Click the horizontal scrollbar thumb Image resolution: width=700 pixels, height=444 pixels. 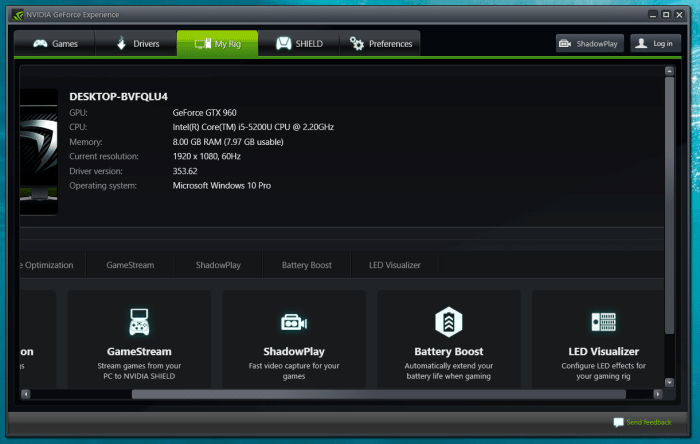(x=379, y=394)
